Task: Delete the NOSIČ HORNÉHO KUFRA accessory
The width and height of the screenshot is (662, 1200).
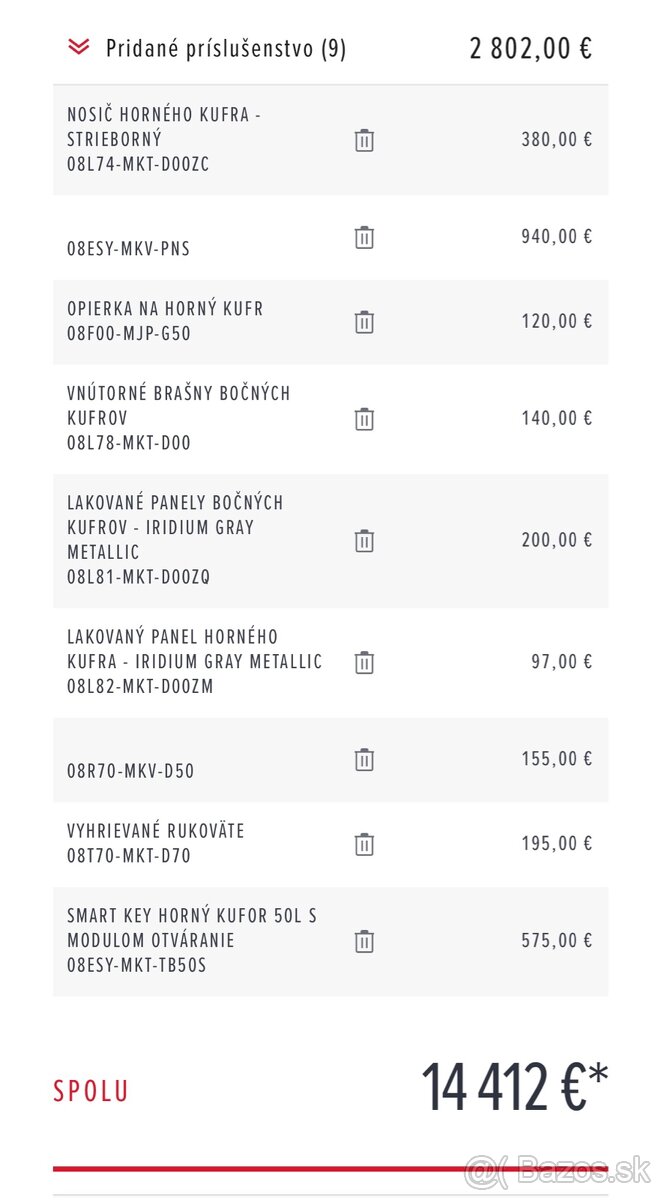Action: click(364, 140)
